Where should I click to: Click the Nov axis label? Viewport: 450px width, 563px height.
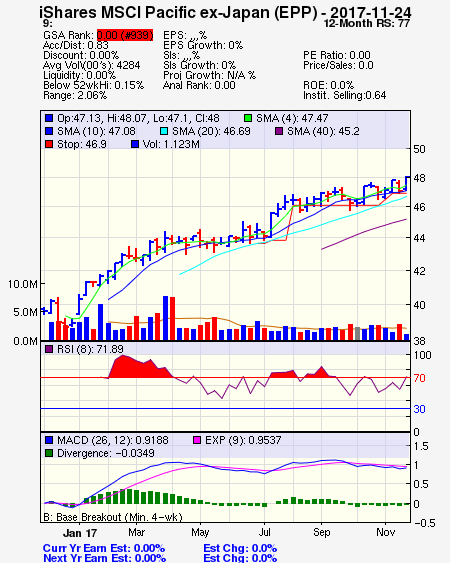coord(386,532)
